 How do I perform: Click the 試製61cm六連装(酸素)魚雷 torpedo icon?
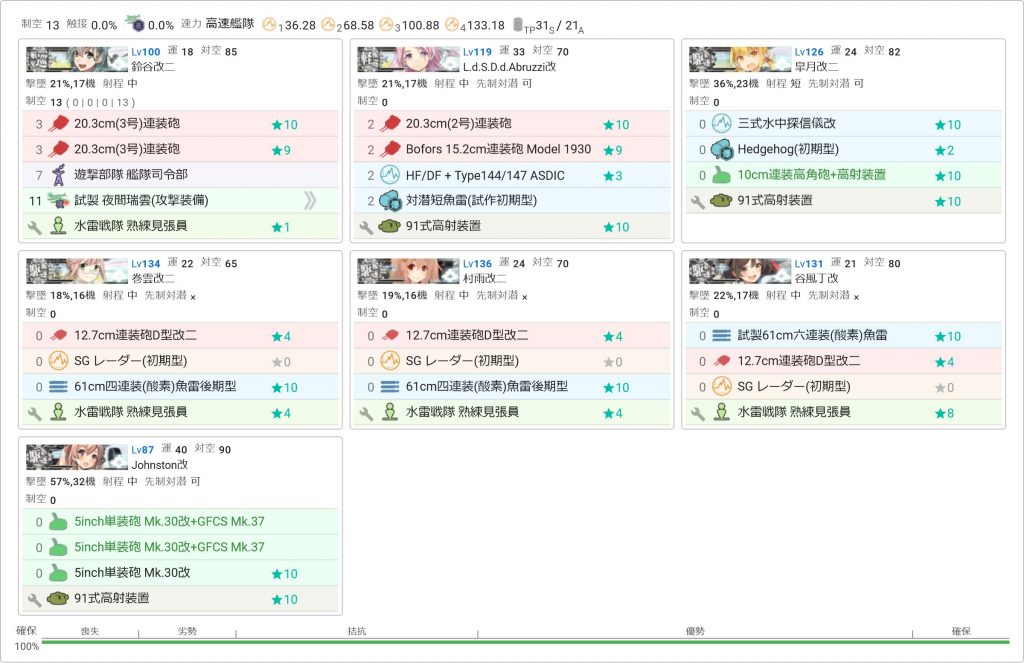pos(722,336)
